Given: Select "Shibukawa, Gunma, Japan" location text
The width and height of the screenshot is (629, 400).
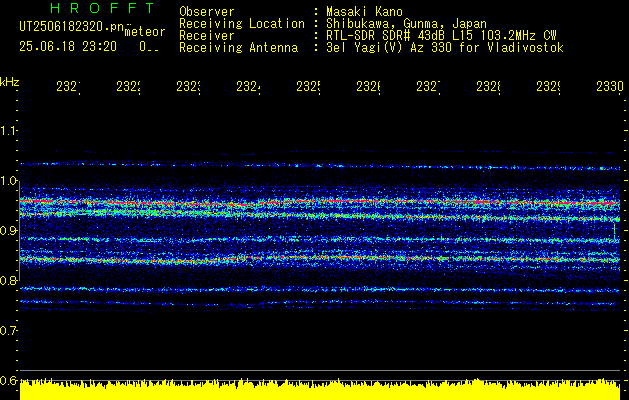Looking at the screenshot, I should point(406,24).
